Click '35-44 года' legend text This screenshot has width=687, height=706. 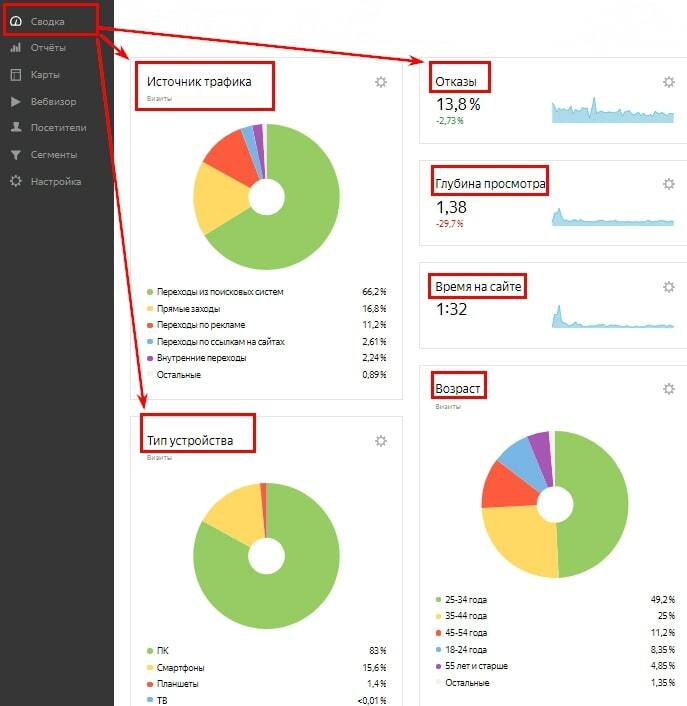coord(466,616)
